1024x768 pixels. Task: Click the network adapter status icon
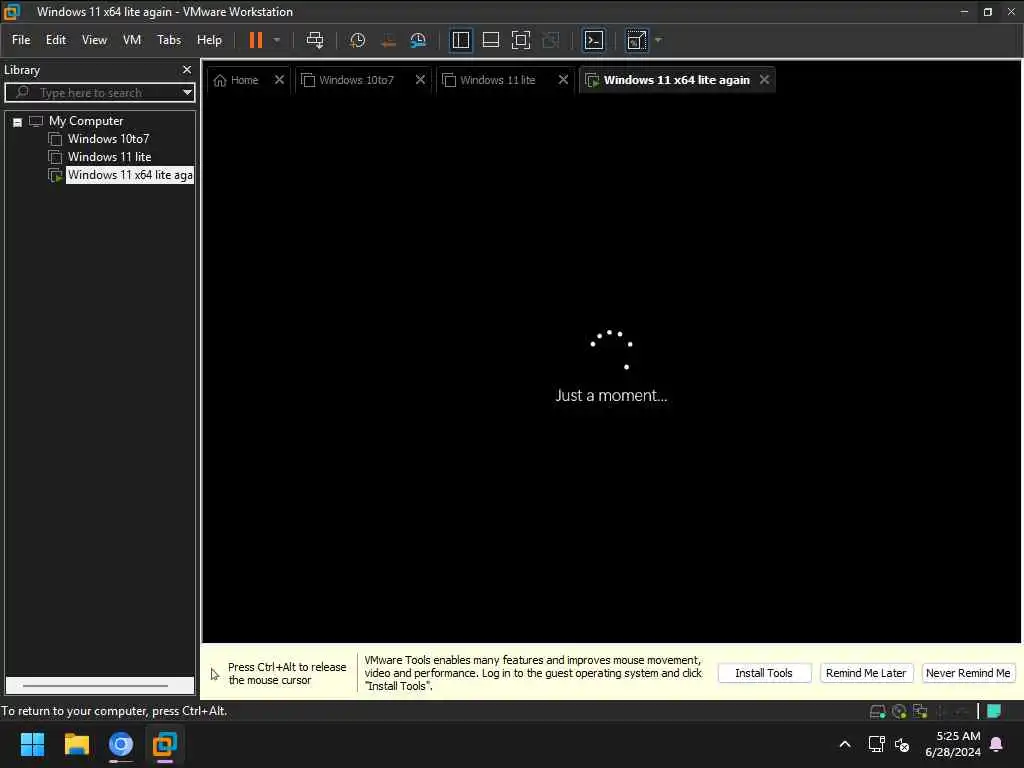click(x=920, y=711)
